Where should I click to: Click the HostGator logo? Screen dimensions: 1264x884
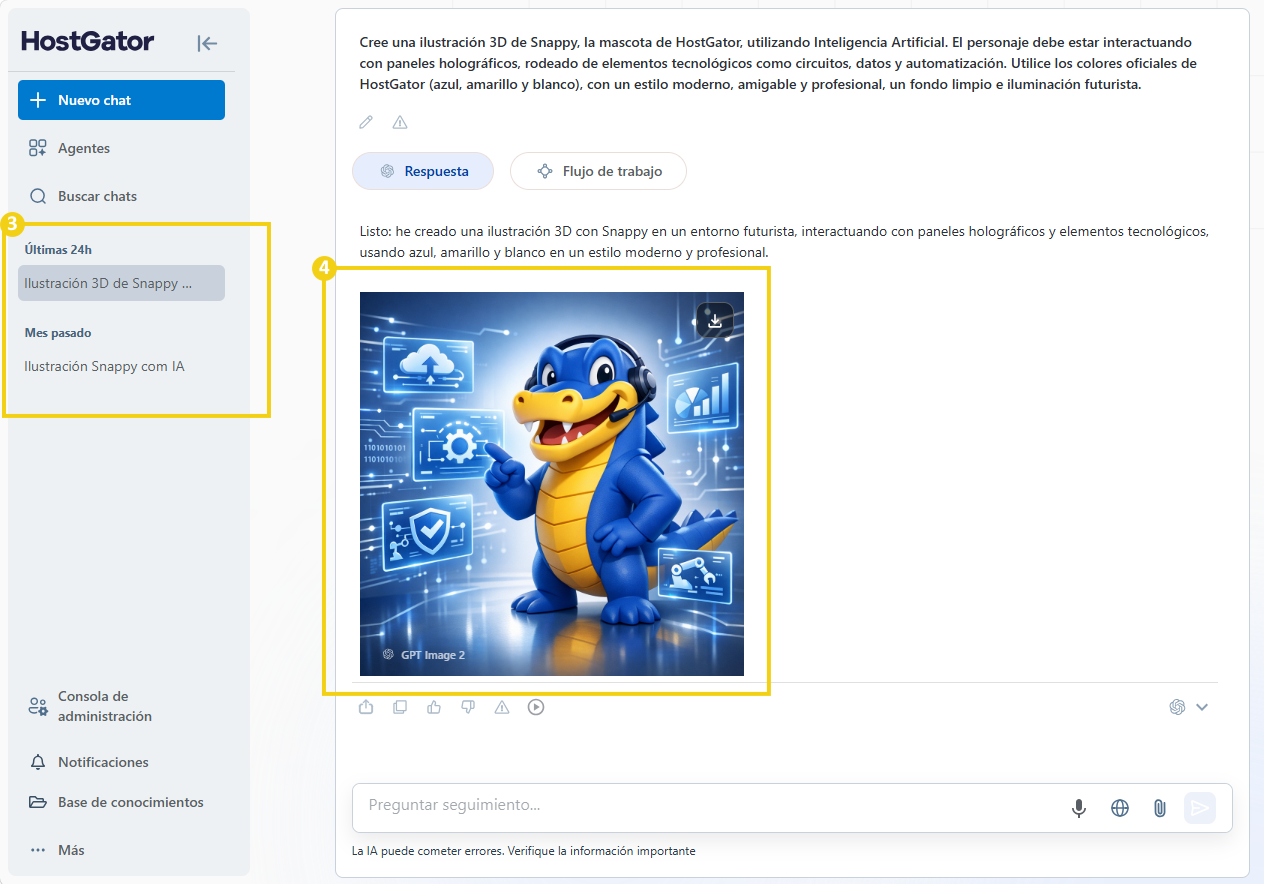88,41
